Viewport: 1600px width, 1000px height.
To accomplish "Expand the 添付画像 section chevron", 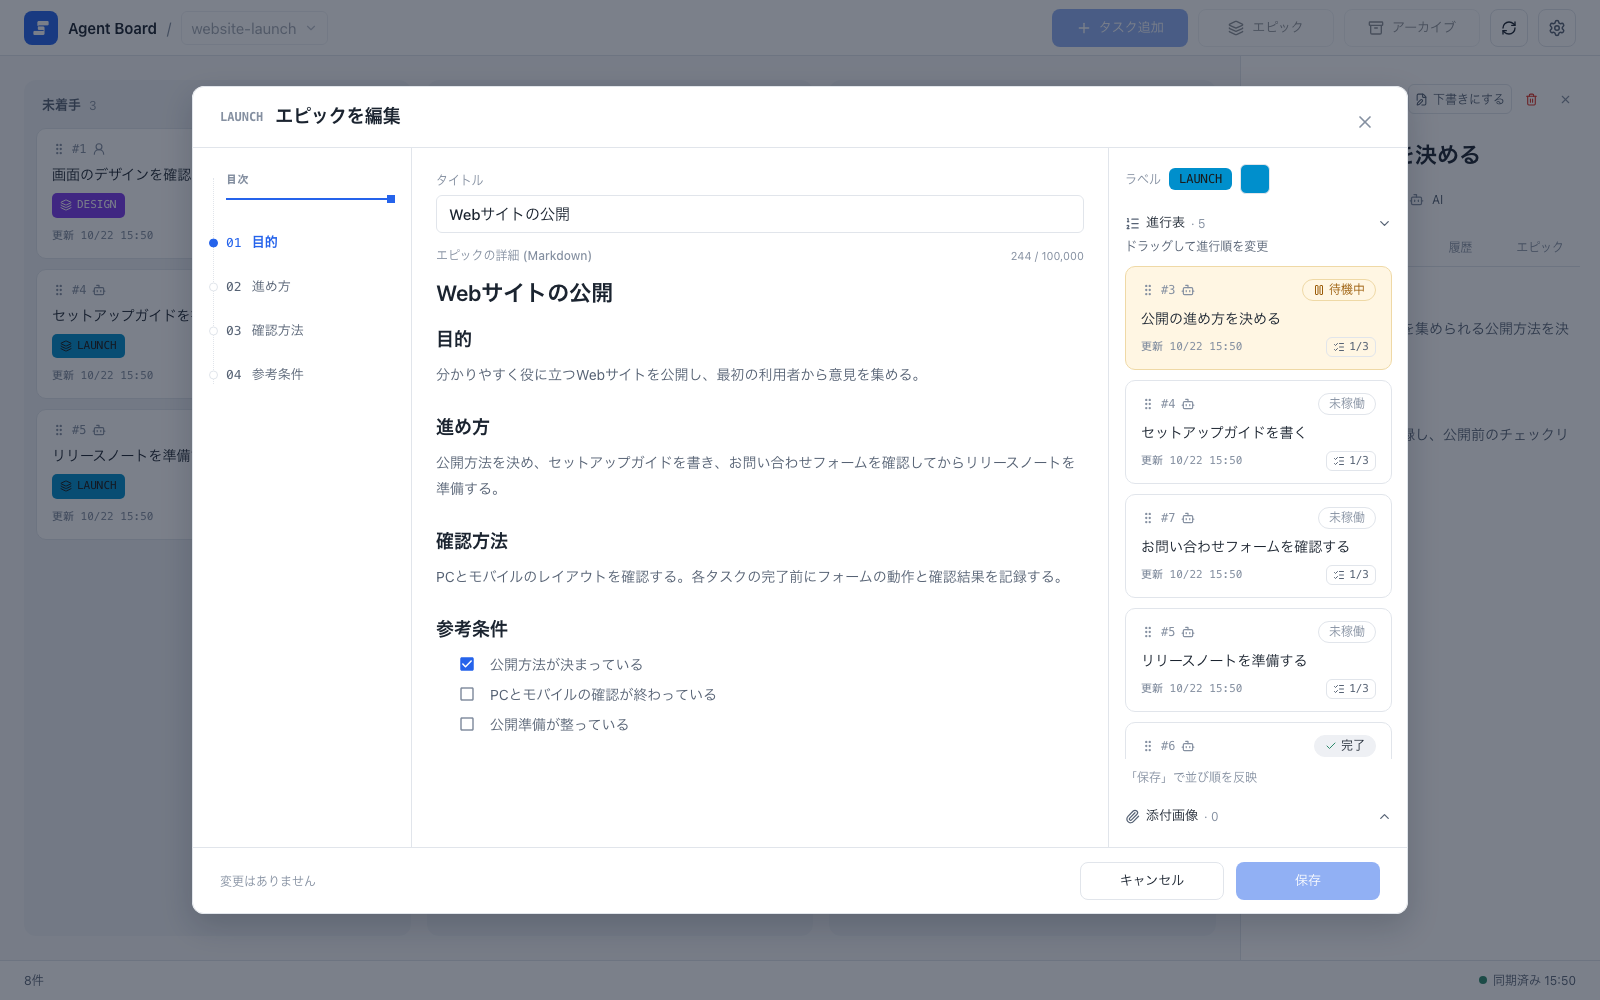I will point(1384,816).
